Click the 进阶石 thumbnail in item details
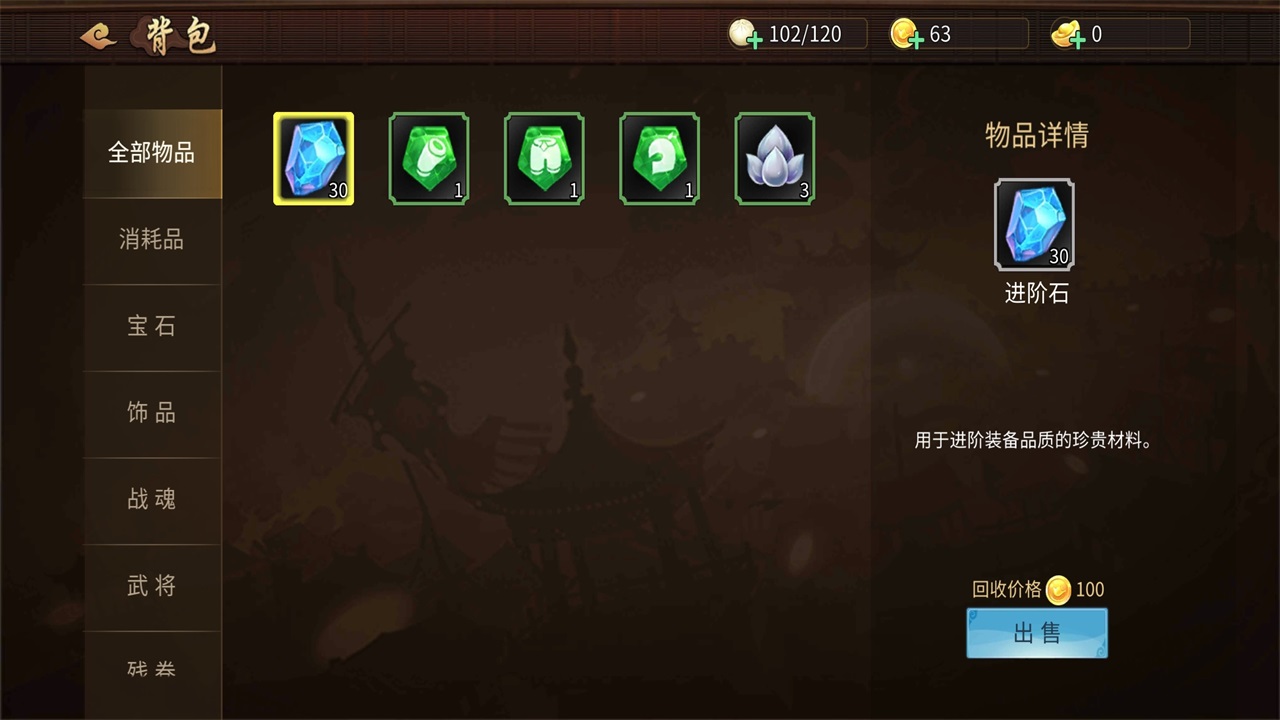 [x=1035, y=225]
